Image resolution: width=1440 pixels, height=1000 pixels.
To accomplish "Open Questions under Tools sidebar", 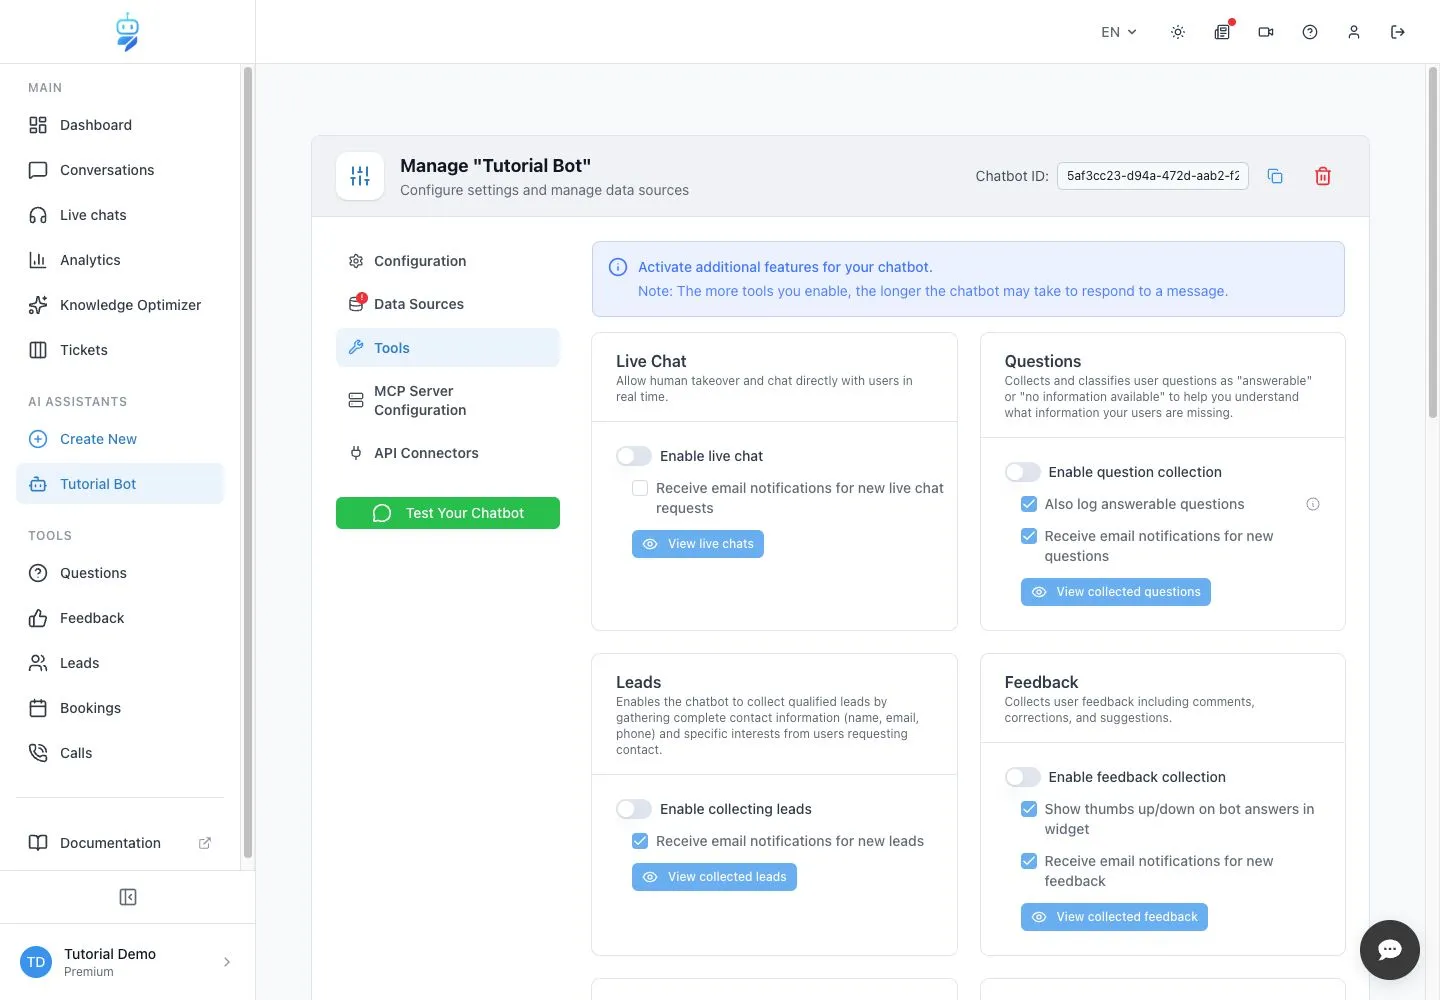I will [120, 573].
